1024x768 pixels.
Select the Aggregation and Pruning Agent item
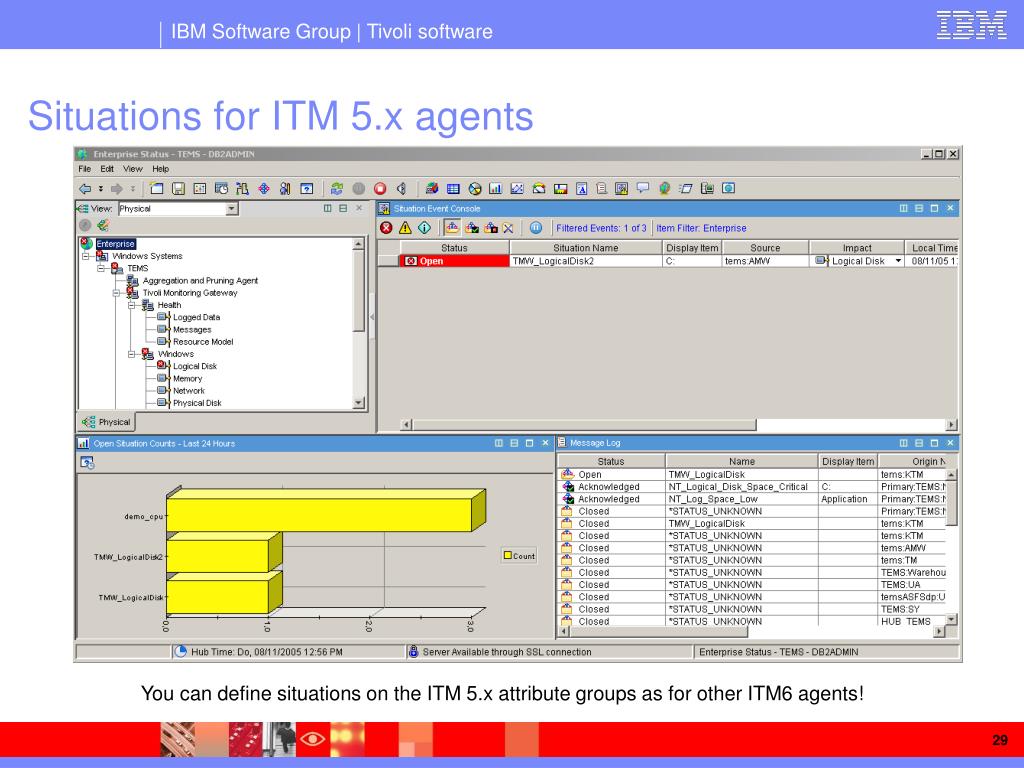point(200,281)
